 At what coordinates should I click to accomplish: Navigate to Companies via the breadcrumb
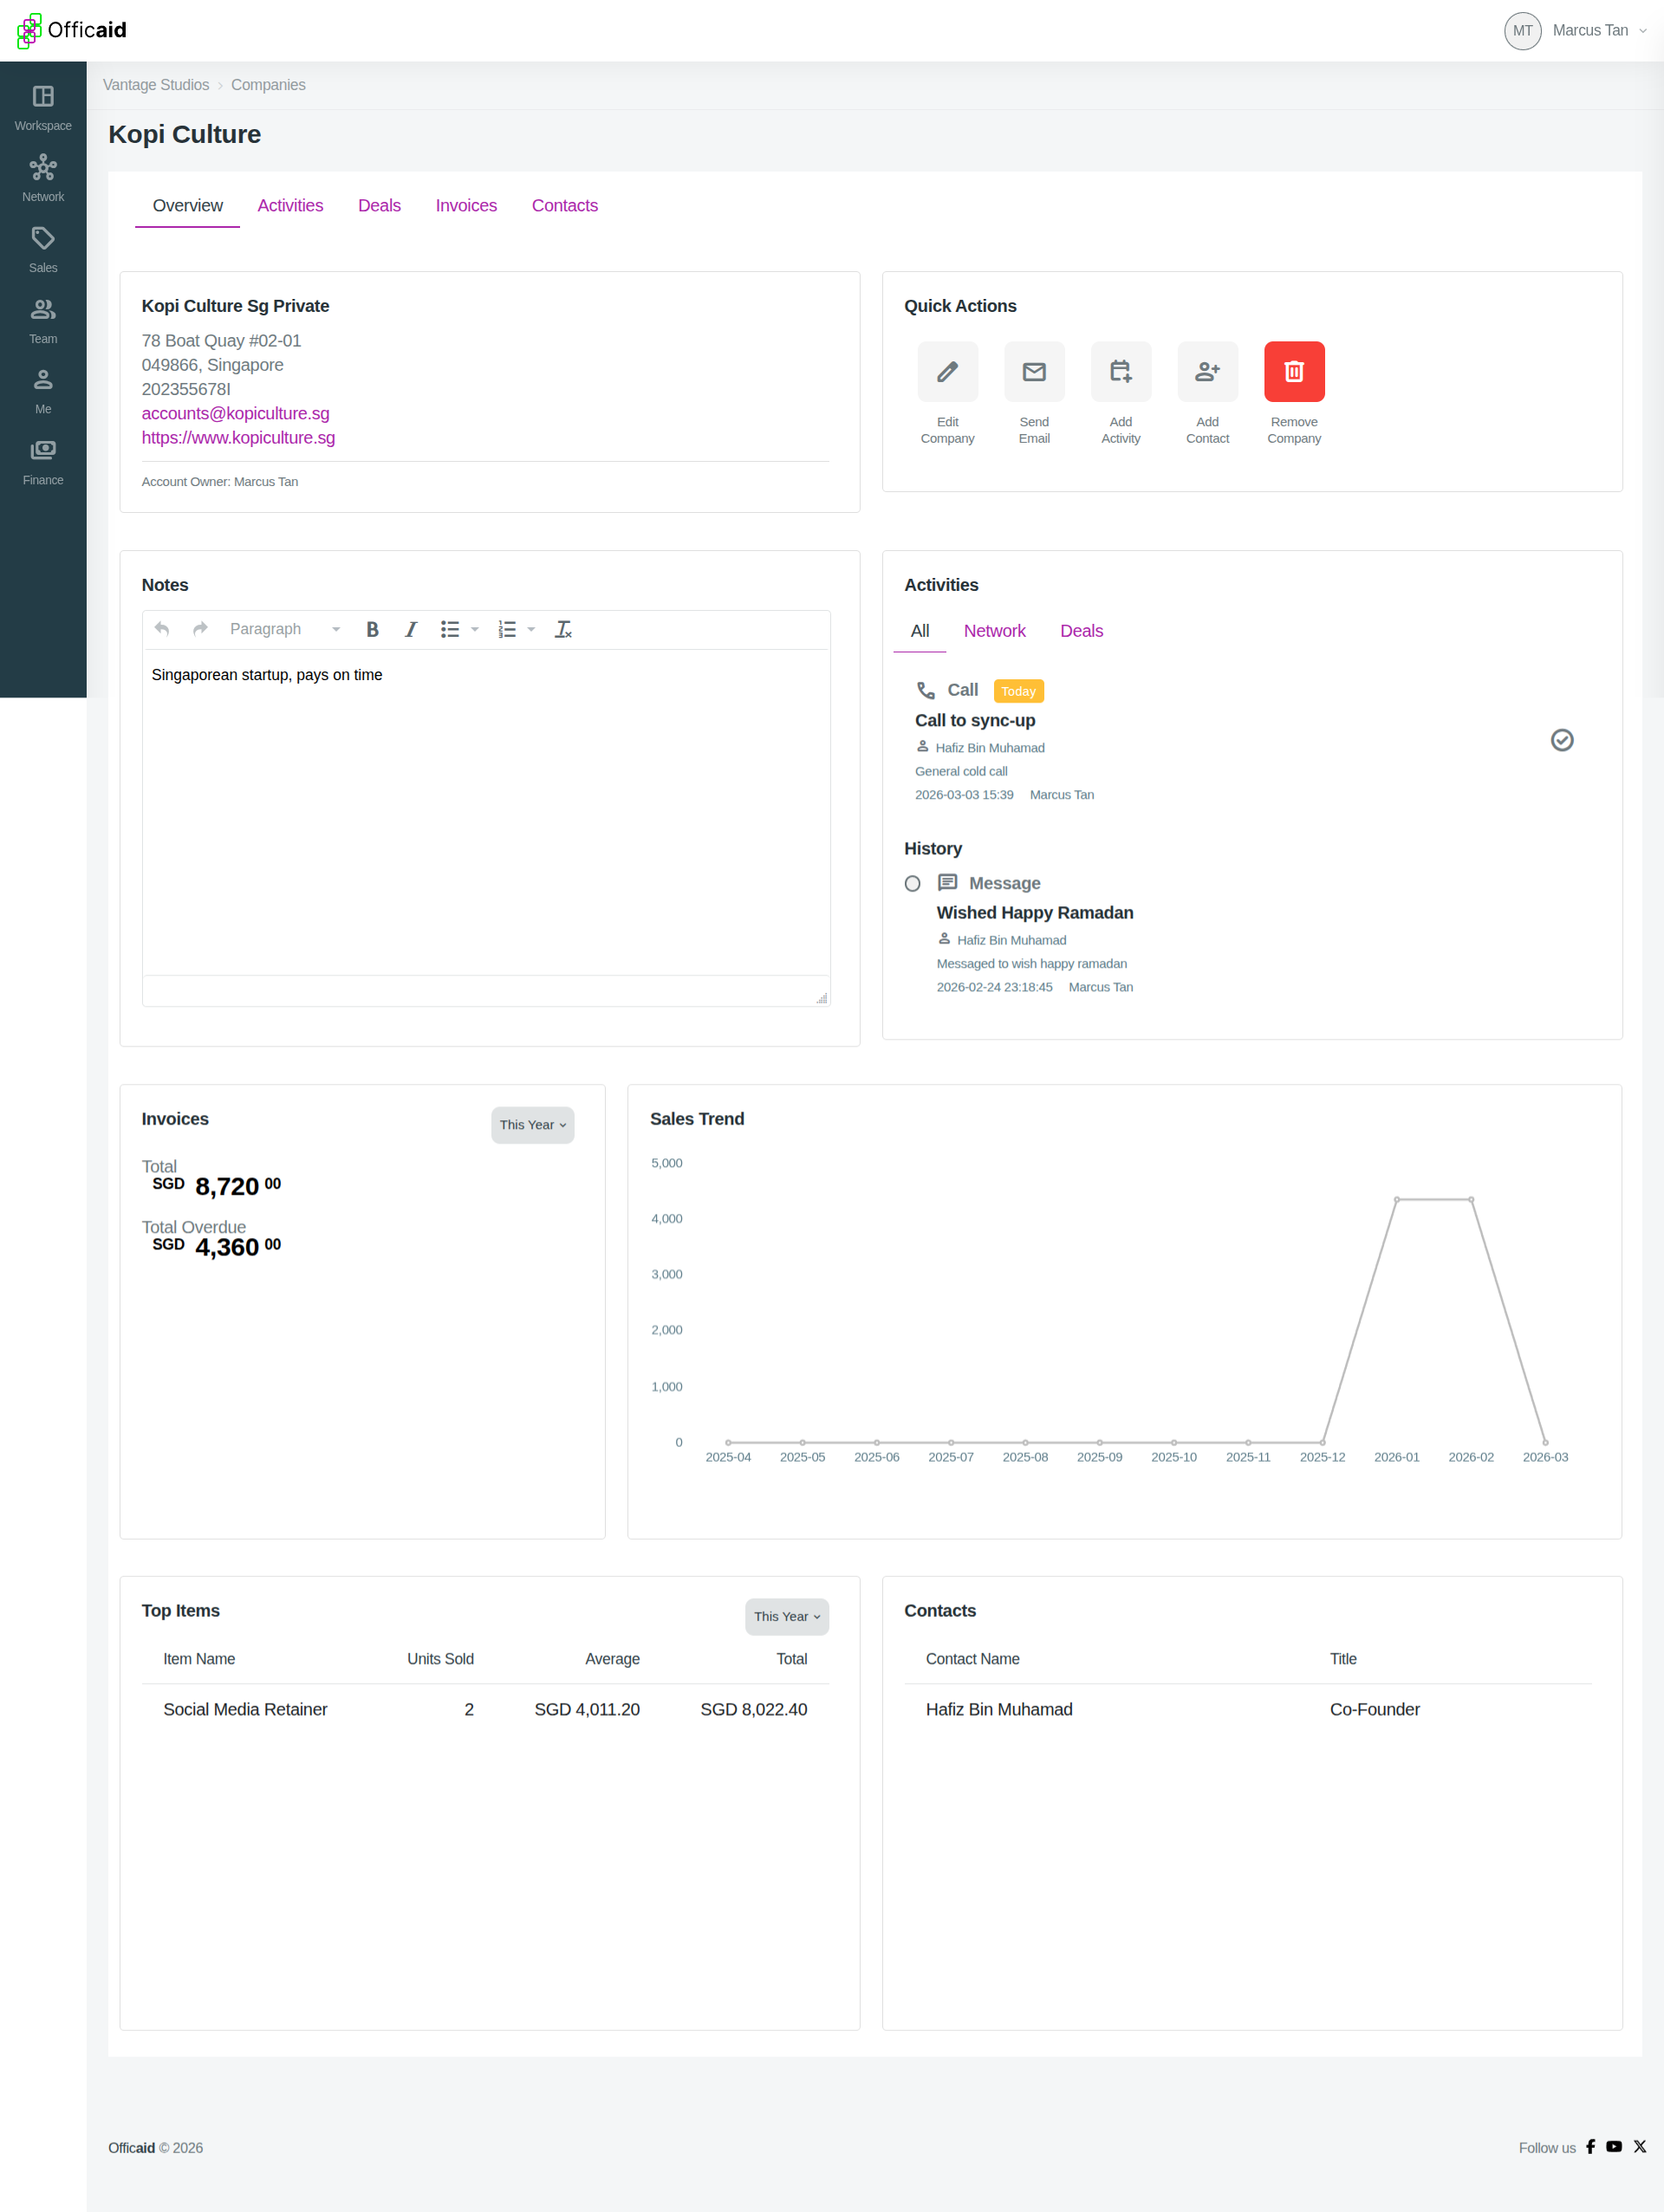(x=267, y=85)
